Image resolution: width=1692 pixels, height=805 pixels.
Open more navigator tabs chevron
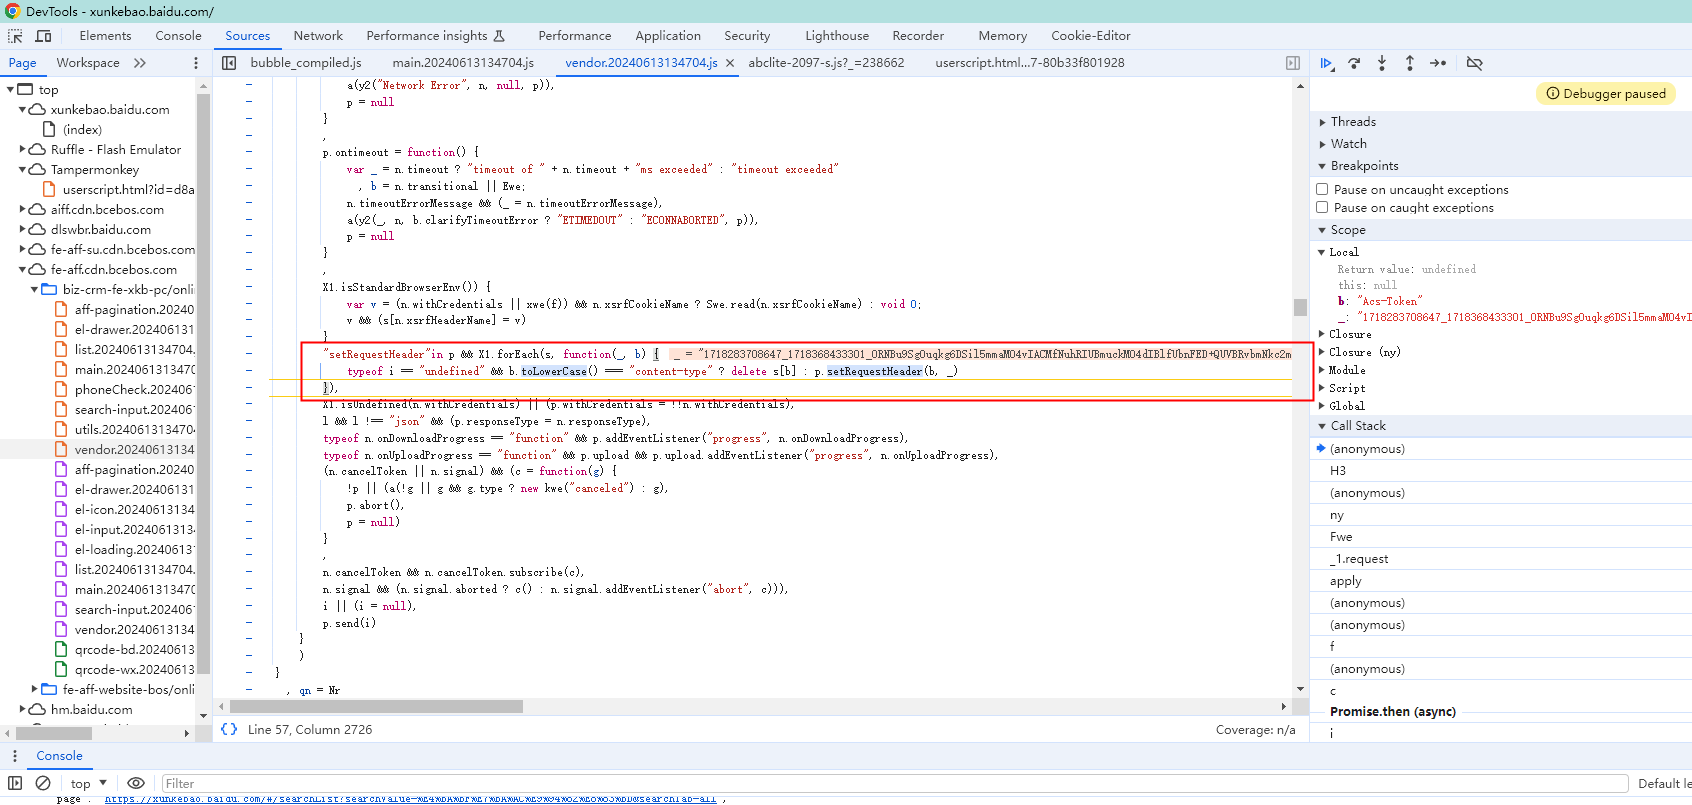point(140,63)
